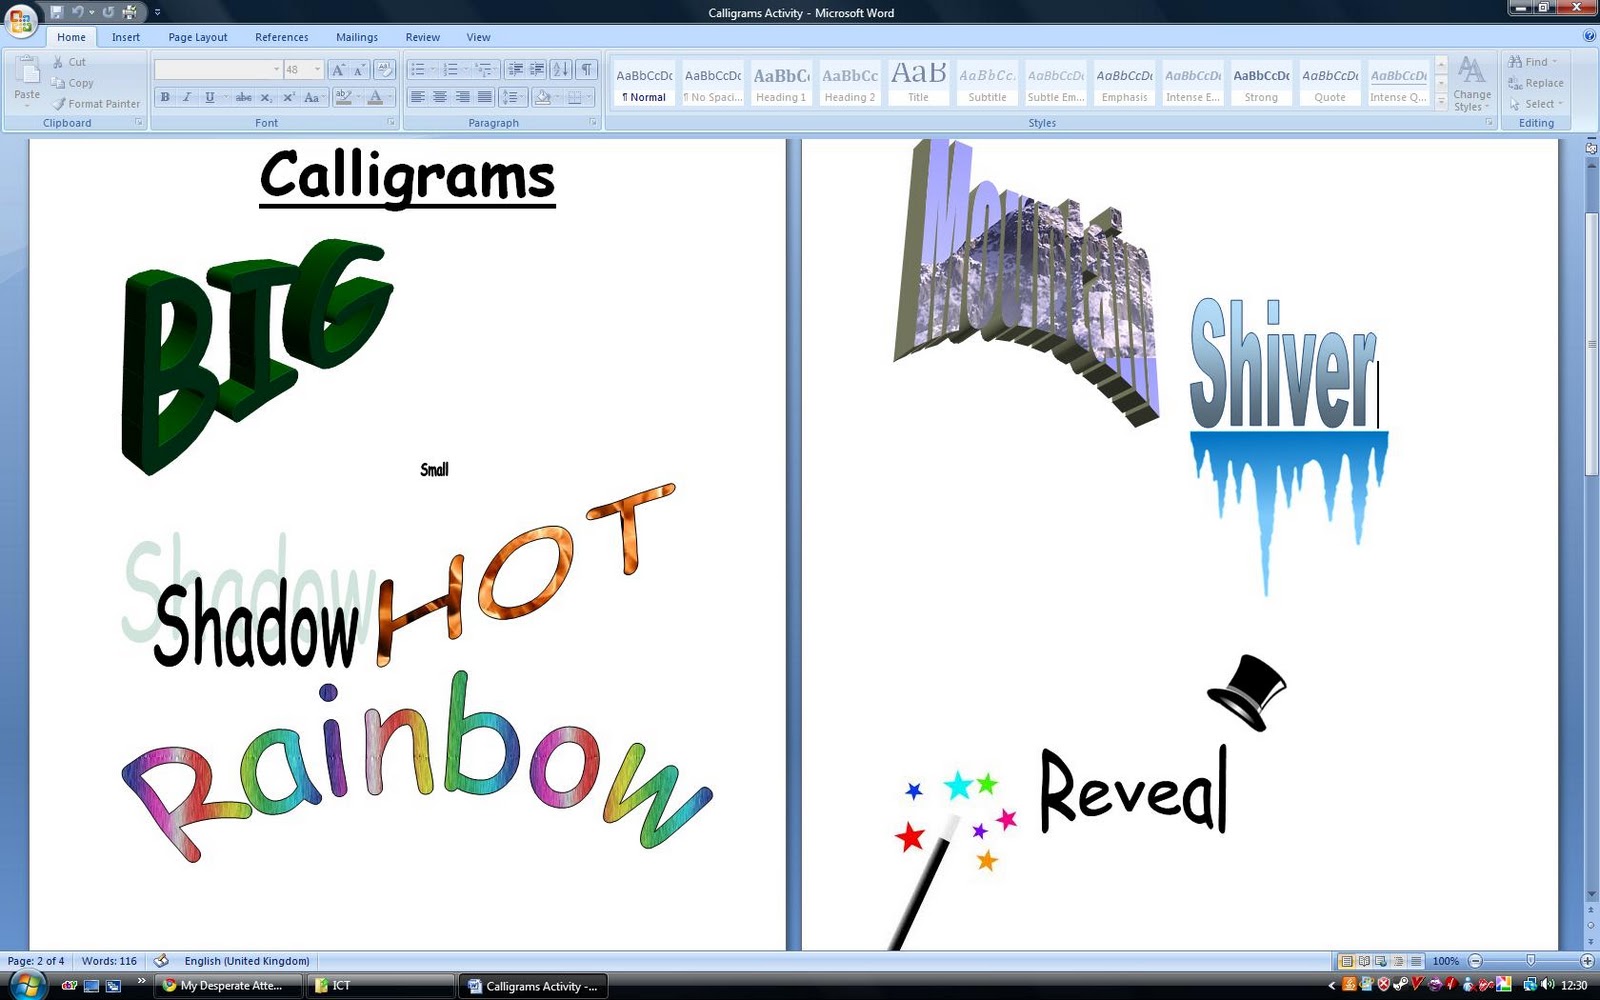Switch to Full Screen Reading view

[x=1365, y=961]
